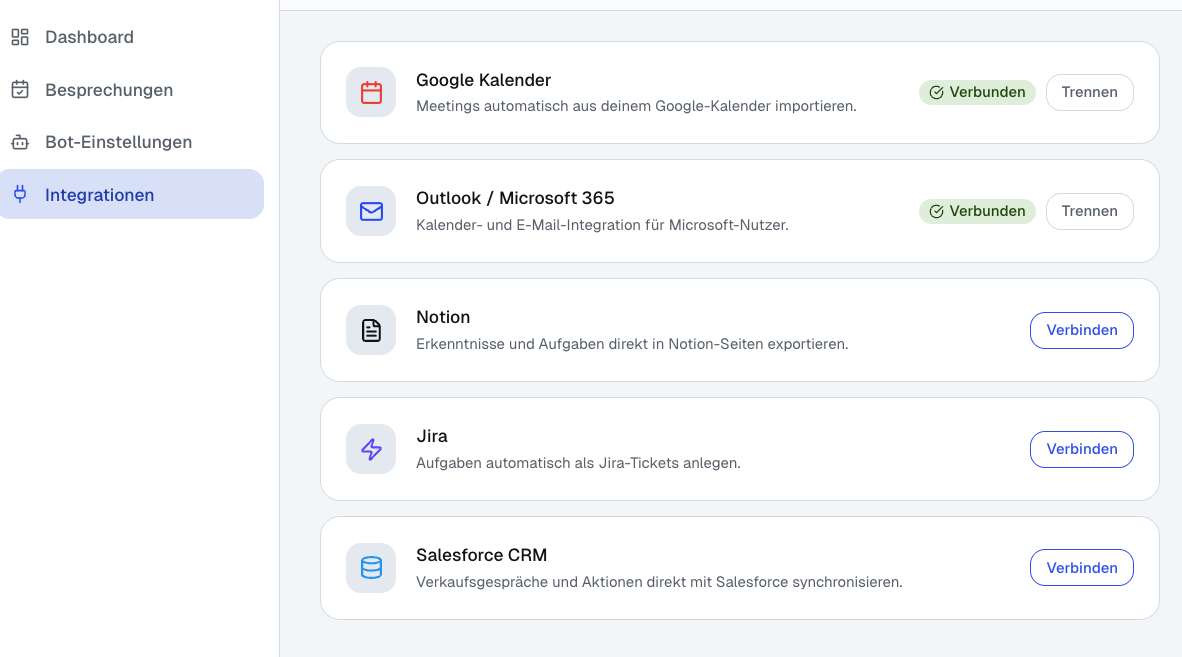Trennen the Outlook / Microsoft 365 integration
Screen dimensions: 1182x657
pyautogui.click(x=1089, y=211)
